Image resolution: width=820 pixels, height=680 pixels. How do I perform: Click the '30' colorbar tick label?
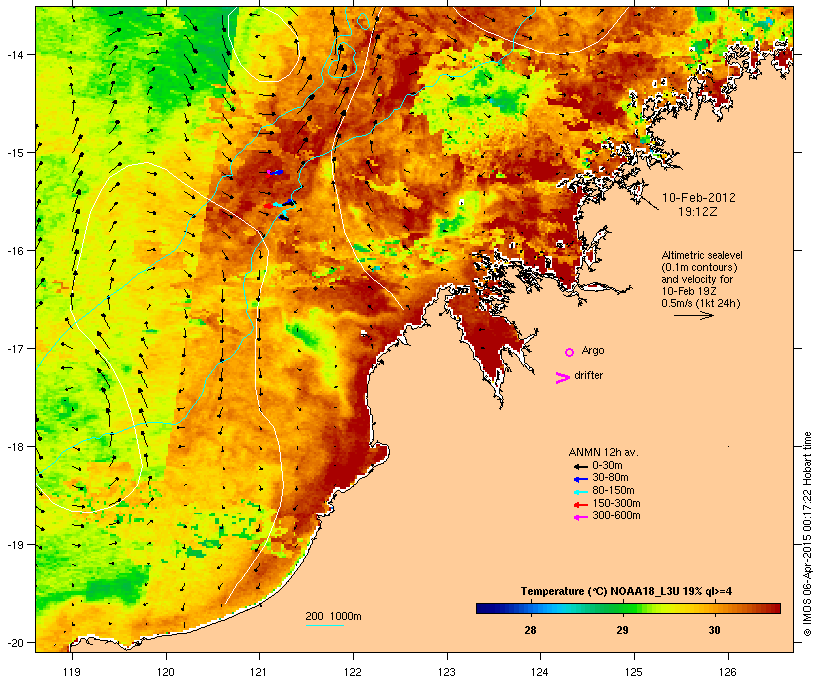tap(714, 630)
